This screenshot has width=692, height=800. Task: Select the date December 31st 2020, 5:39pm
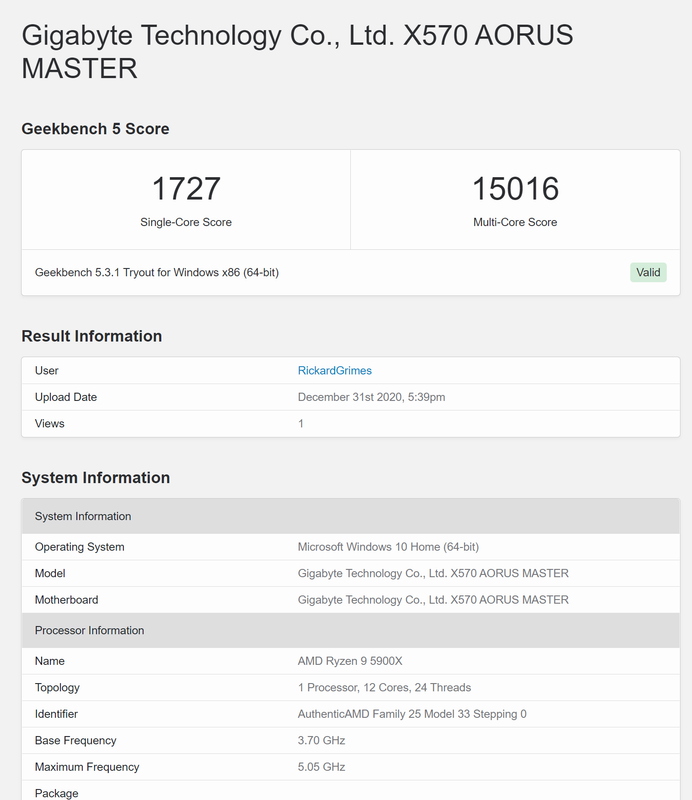point(372,397)
